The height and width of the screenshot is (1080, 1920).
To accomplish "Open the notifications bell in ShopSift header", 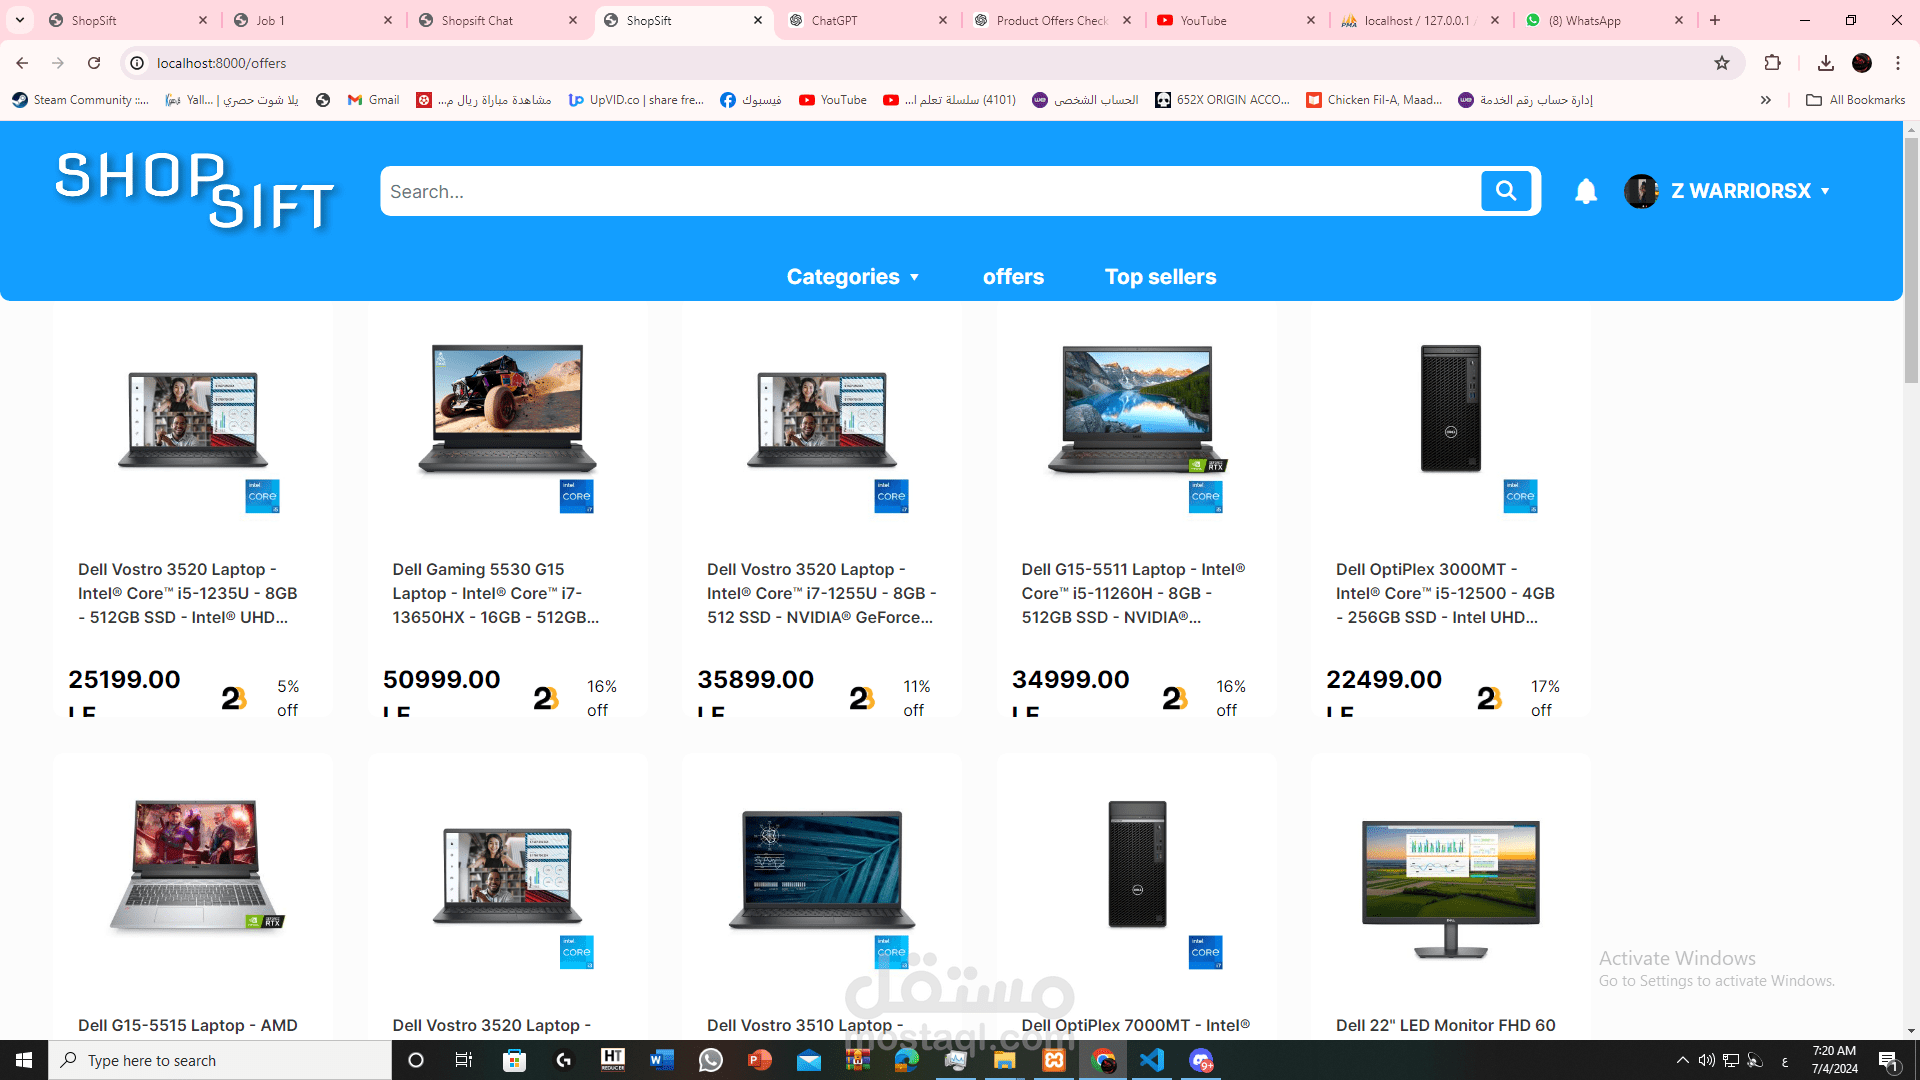I will coord(1586,191).
